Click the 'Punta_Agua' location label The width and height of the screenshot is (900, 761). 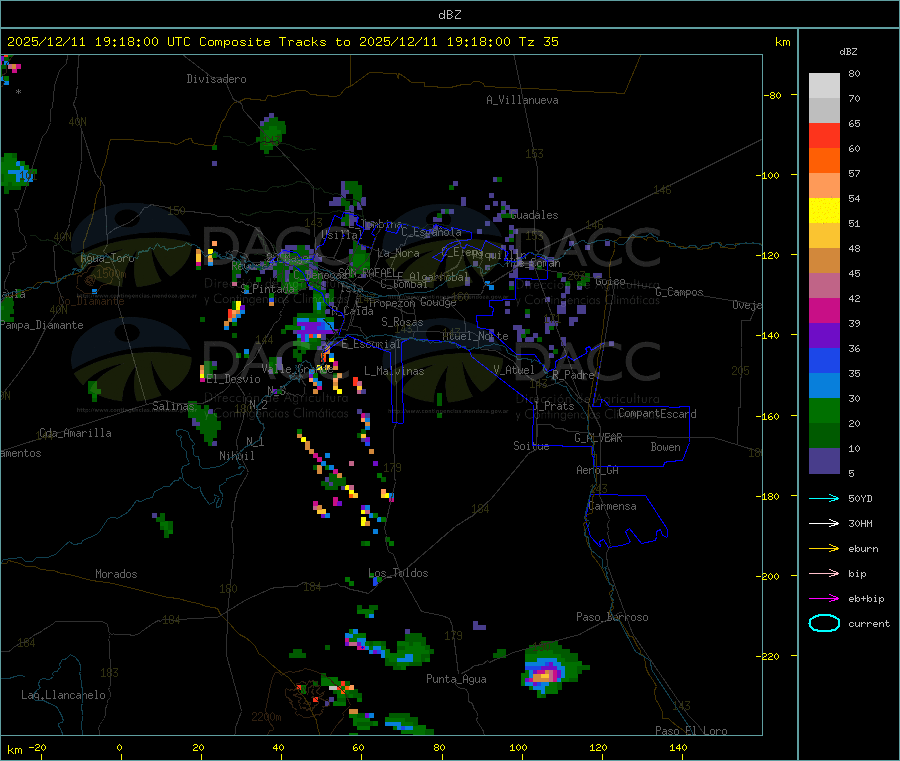(x=456, y=679)
